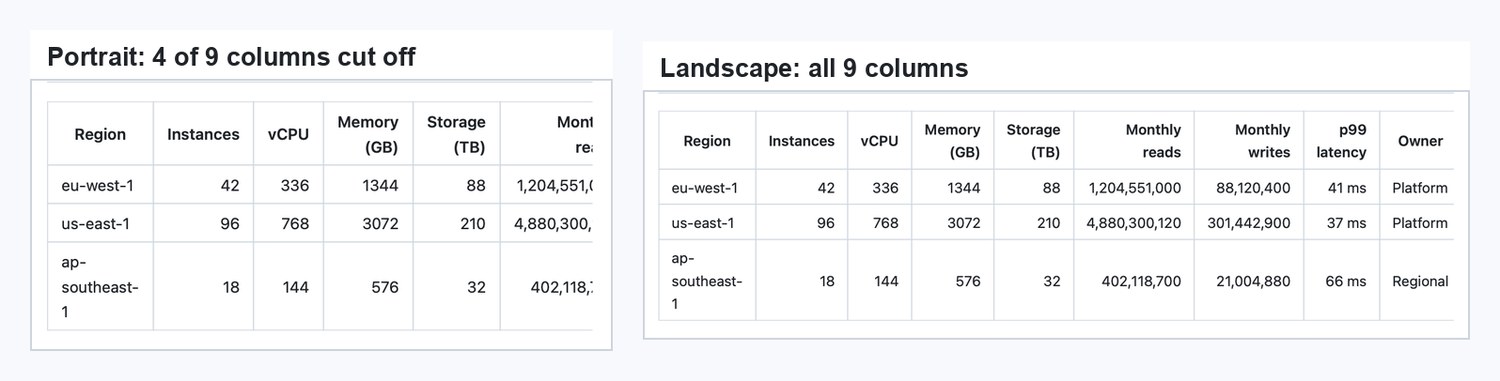Select the monthly writes value 301,442,900

1249,223
